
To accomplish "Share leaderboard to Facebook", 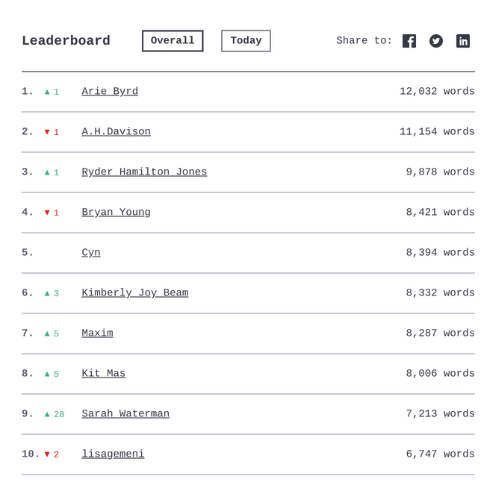I will coord(409,41).
